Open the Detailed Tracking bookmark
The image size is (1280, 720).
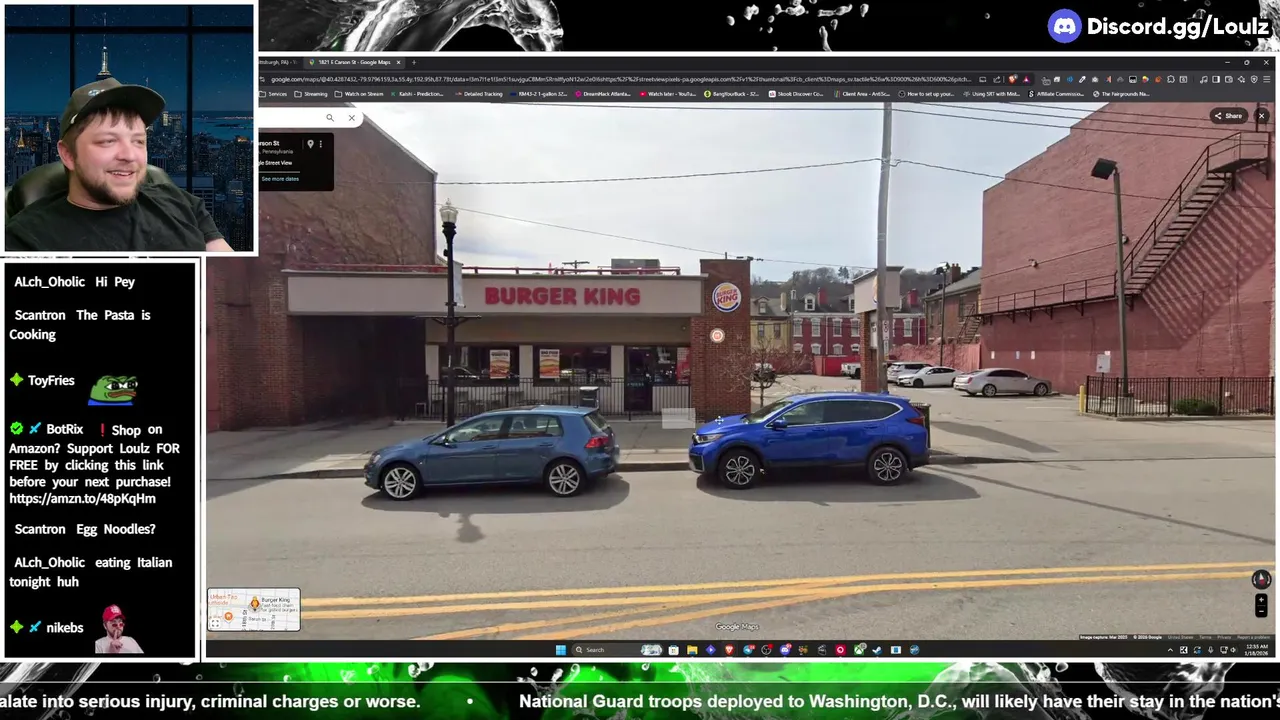[x=478, y=94]
